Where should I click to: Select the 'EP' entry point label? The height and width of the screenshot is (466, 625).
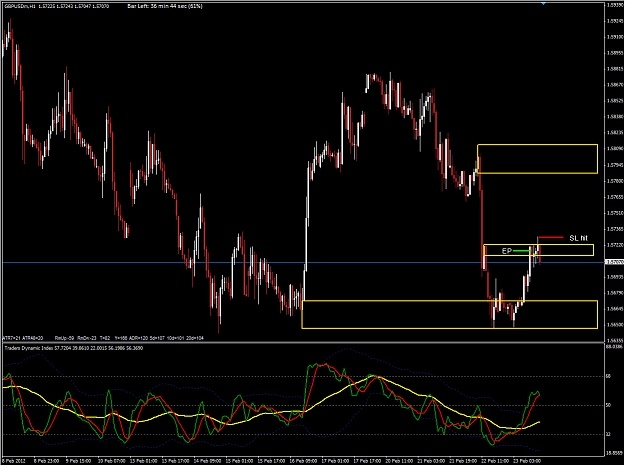506,251
